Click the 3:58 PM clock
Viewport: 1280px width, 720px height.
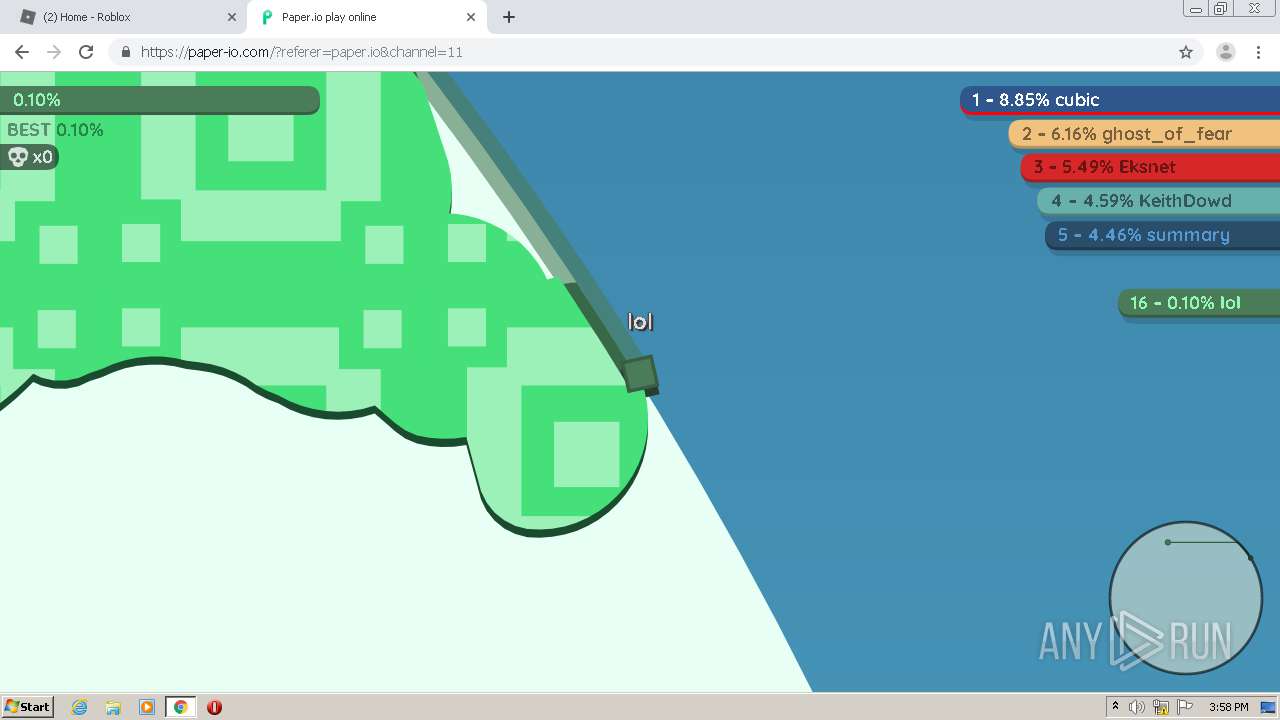pos(1228,707)
